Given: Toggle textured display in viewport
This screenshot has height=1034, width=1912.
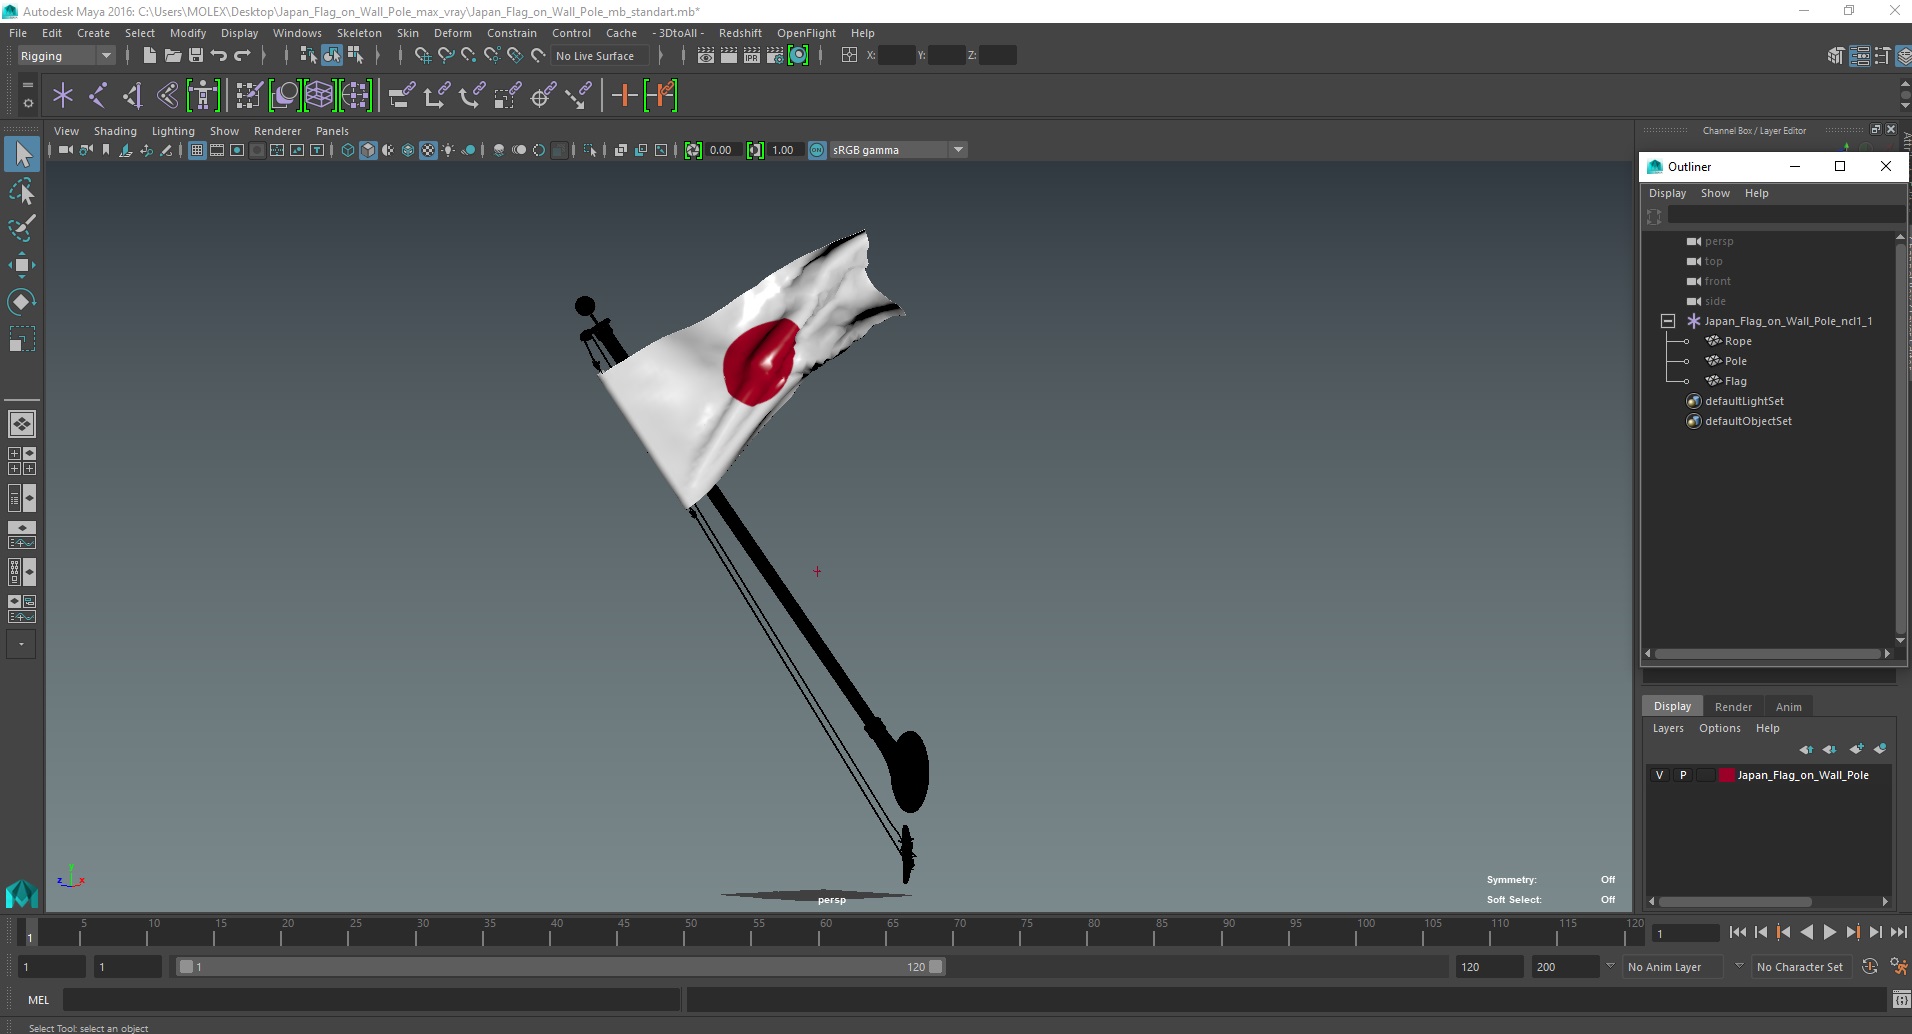Looking at the screenshot, I should 428,150.
